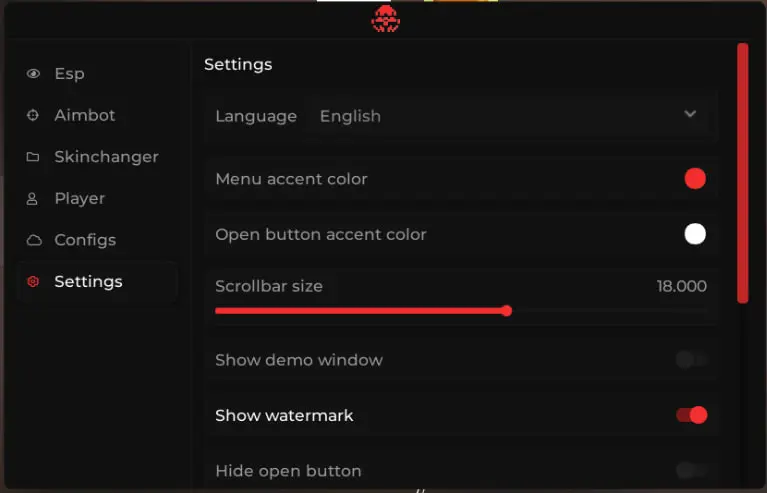Viewport: 767px width, 493px height.
Task: Click the eye icon beside Esp
Action: tap(33, 74)
